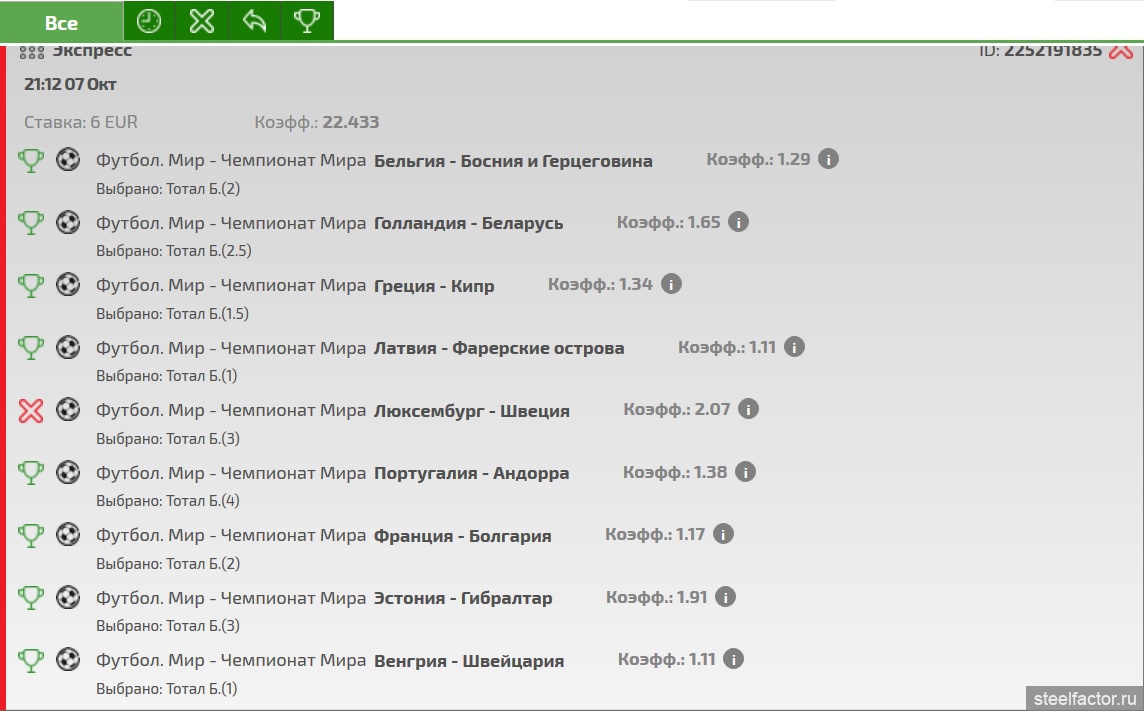Open the pending bets clock tab

coord(149,22)
